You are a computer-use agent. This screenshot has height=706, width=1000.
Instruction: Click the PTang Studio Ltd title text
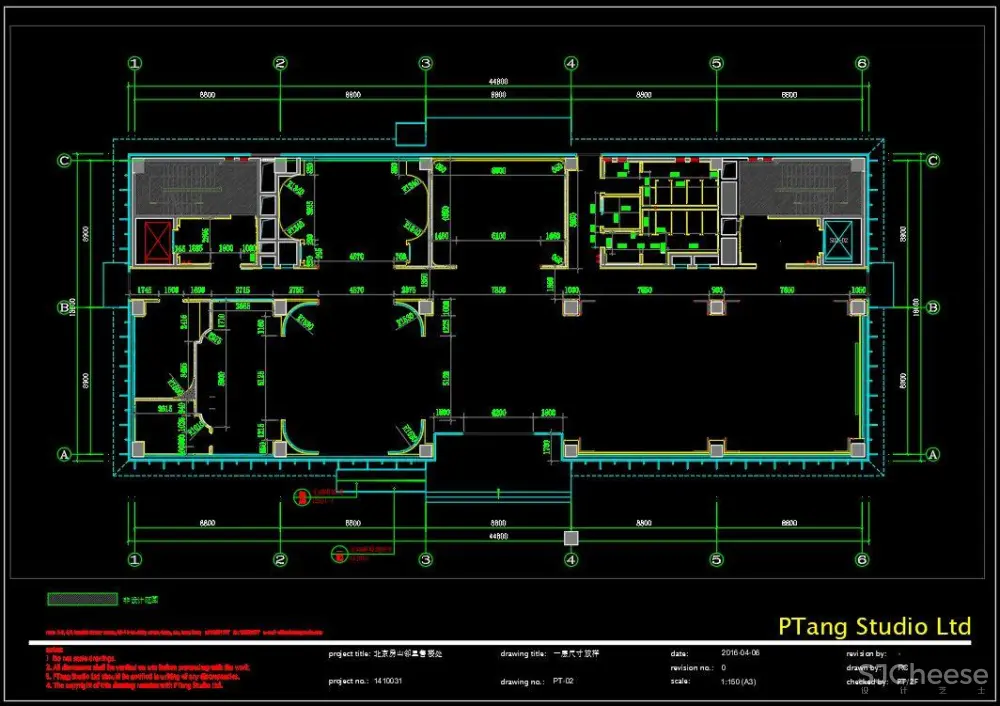(x=874, y=627)
